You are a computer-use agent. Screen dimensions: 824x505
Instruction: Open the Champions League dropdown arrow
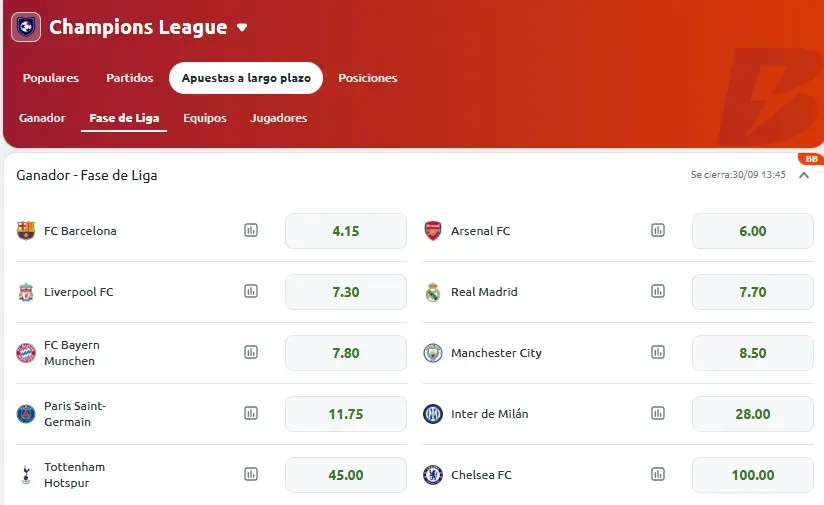coord(242,28)
